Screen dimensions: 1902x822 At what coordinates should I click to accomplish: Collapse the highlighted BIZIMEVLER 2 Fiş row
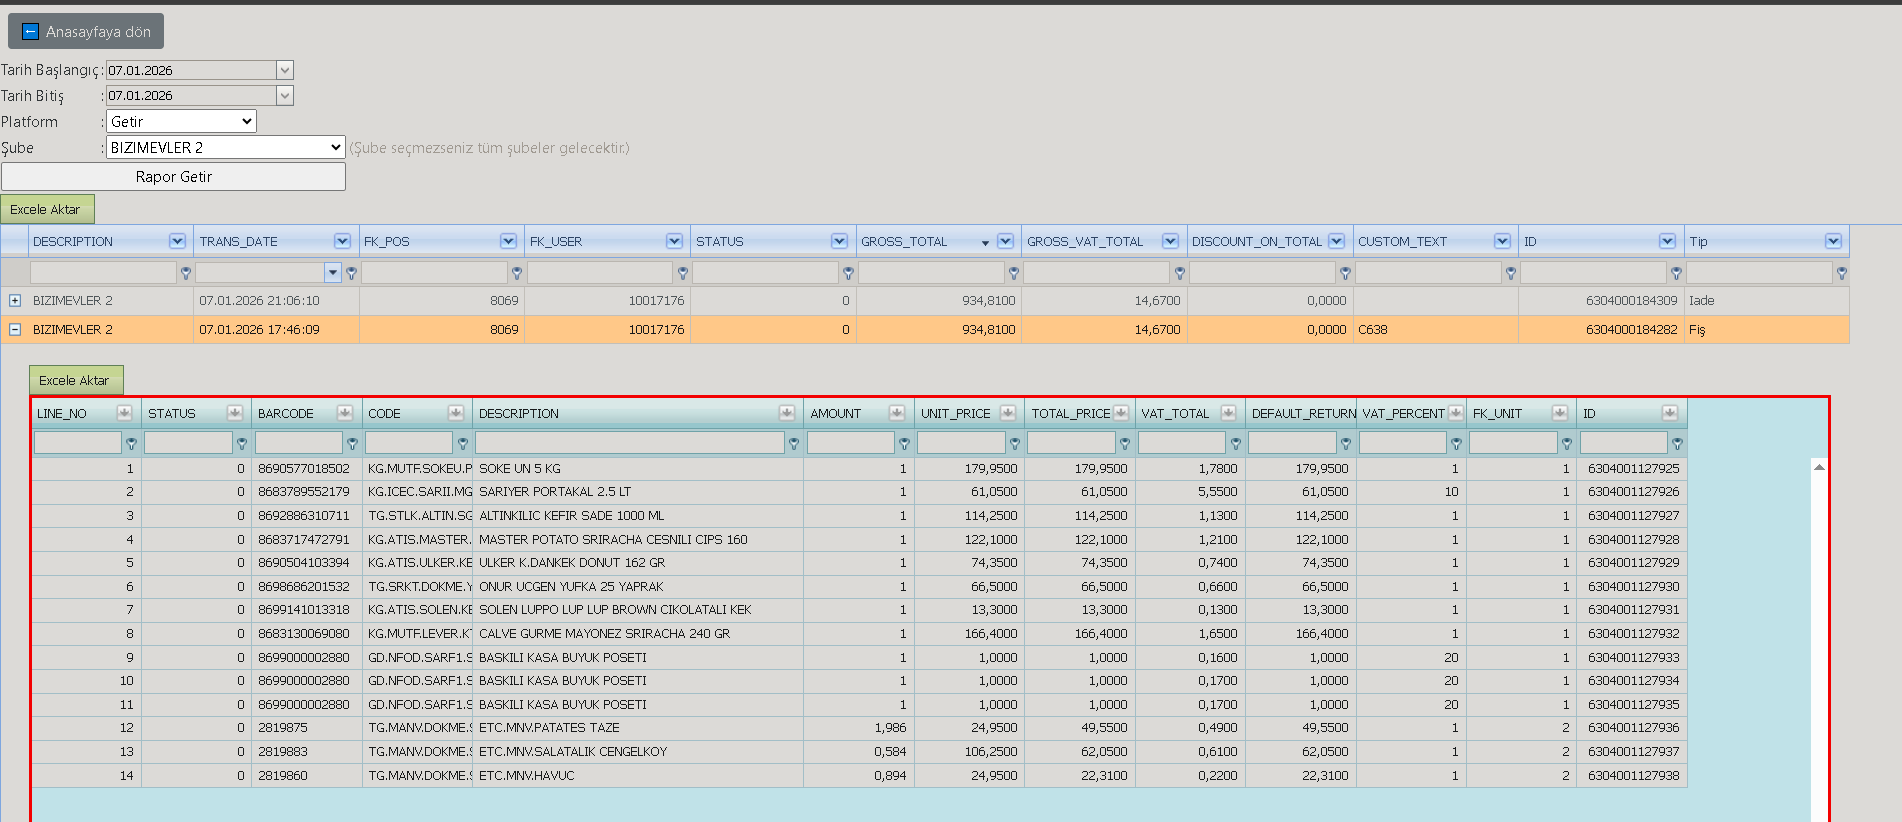(15, 329)
